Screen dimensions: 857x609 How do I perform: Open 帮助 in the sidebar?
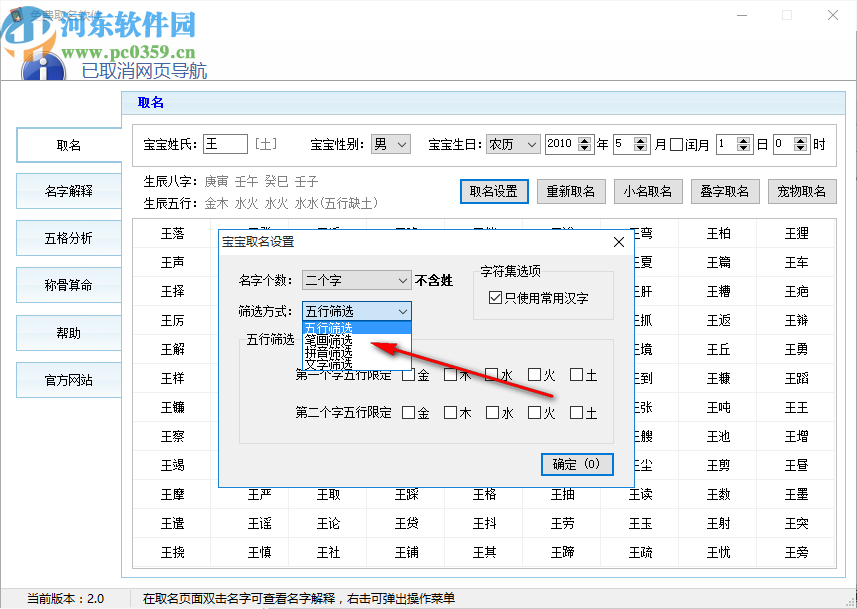point(68,332)
